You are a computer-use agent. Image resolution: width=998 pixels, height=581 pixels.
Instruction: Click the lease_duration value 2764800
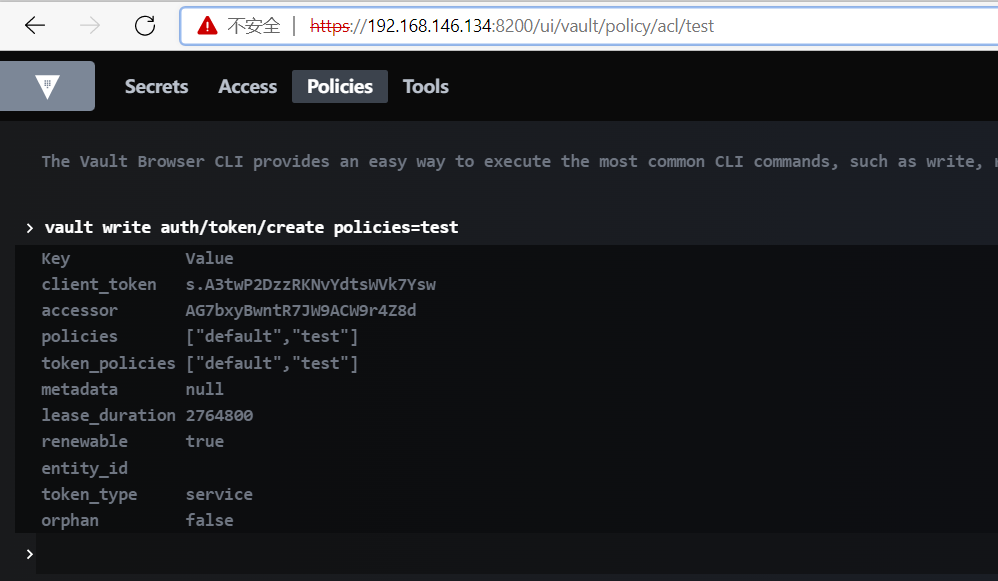219,415
